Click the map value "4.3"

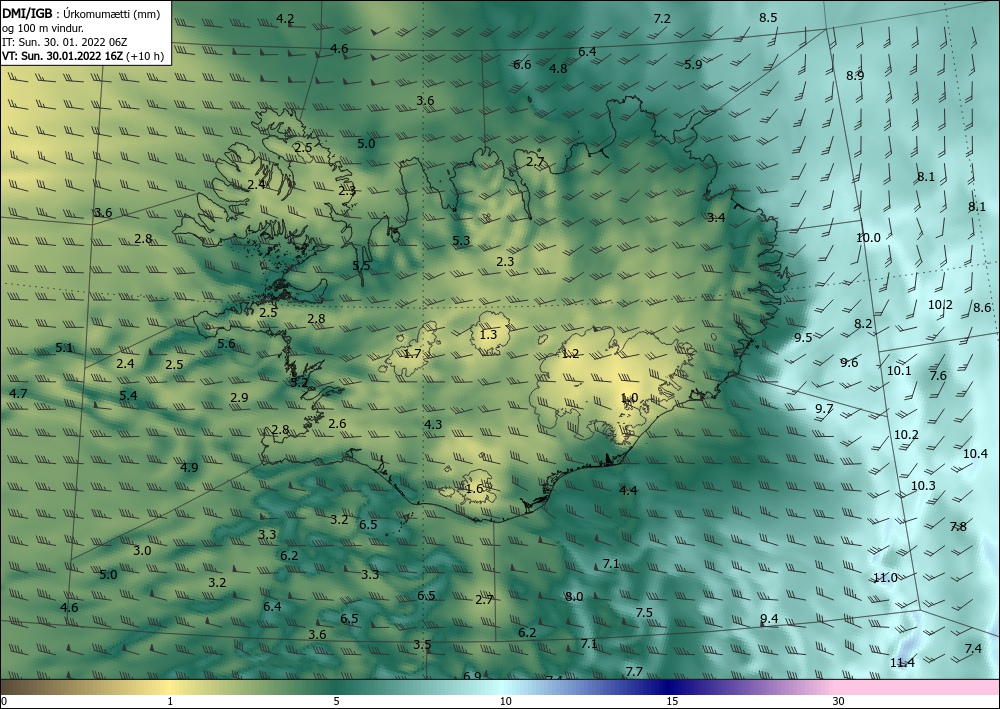pyautogui.click(x=433, y=424)
